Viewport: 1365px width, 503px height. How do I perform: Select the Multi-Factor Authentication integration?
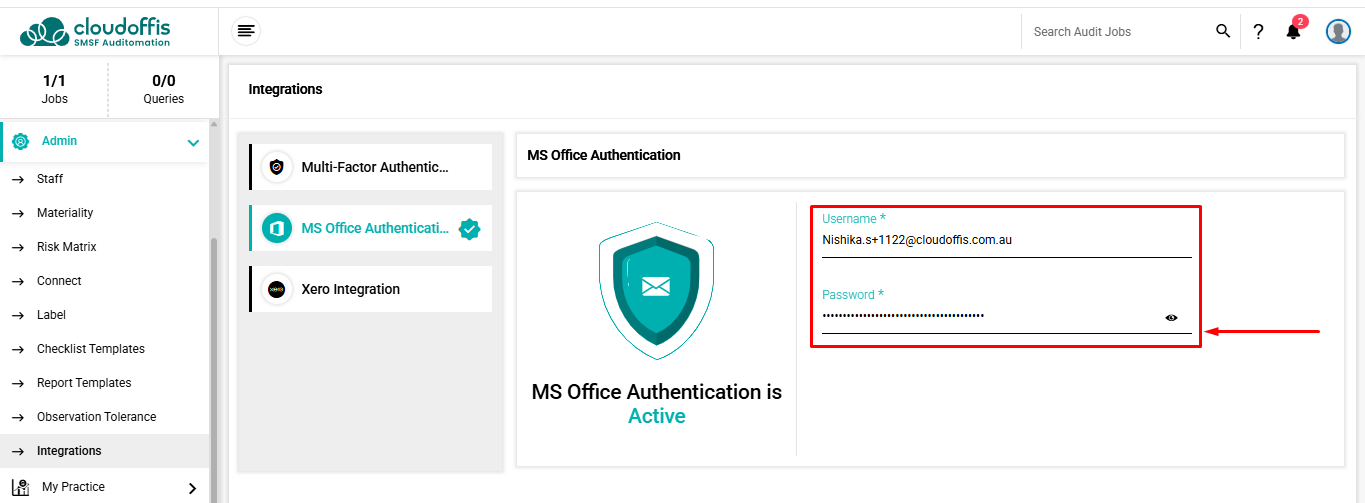tap(370, 167)
